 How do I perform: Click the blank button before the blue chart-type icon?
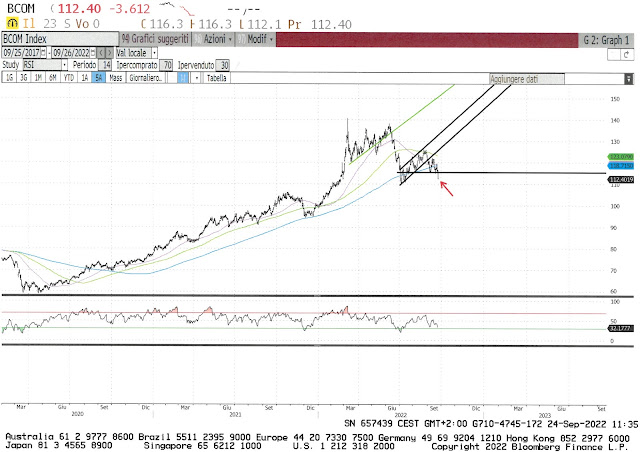pos(173,78)
